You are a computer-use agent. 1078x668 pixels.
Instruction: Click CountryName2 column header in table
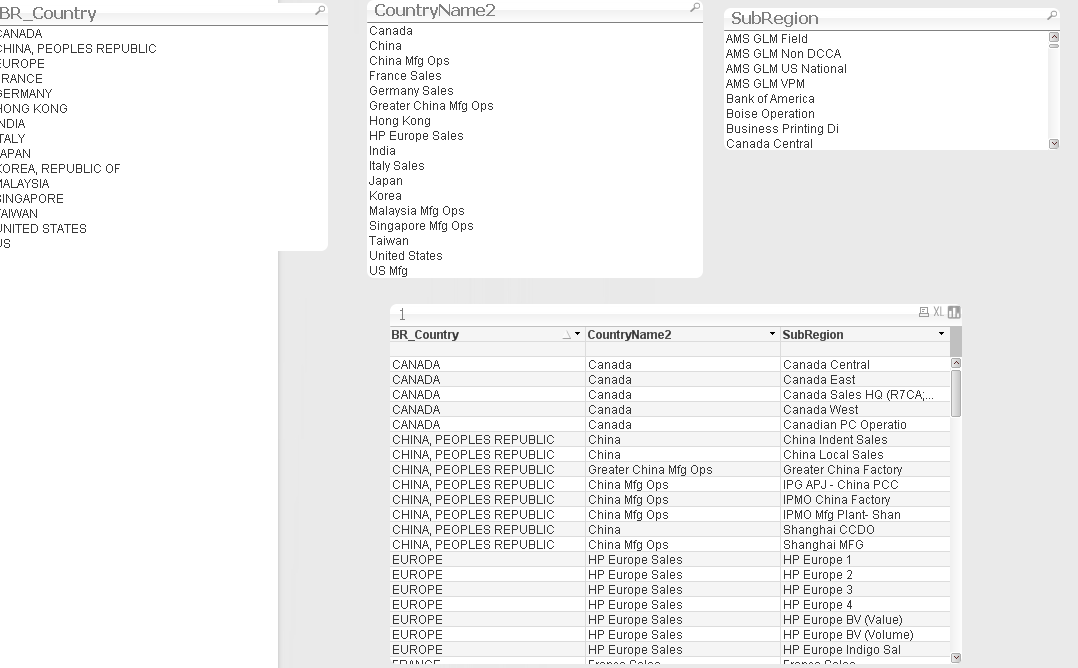(x=628, y=335)
